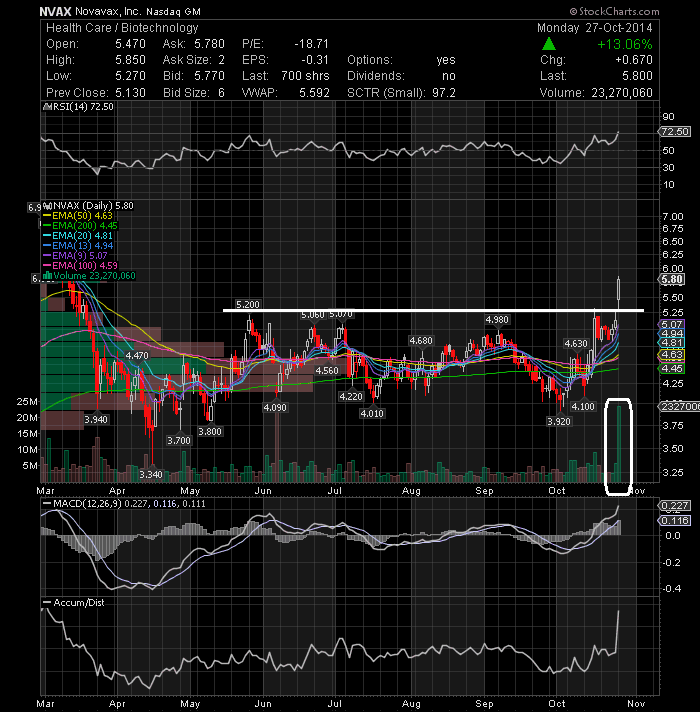Viewport: 700px width, 712px height.
Task: Click the EPS -0.31 value
Action: pos(315,60)
